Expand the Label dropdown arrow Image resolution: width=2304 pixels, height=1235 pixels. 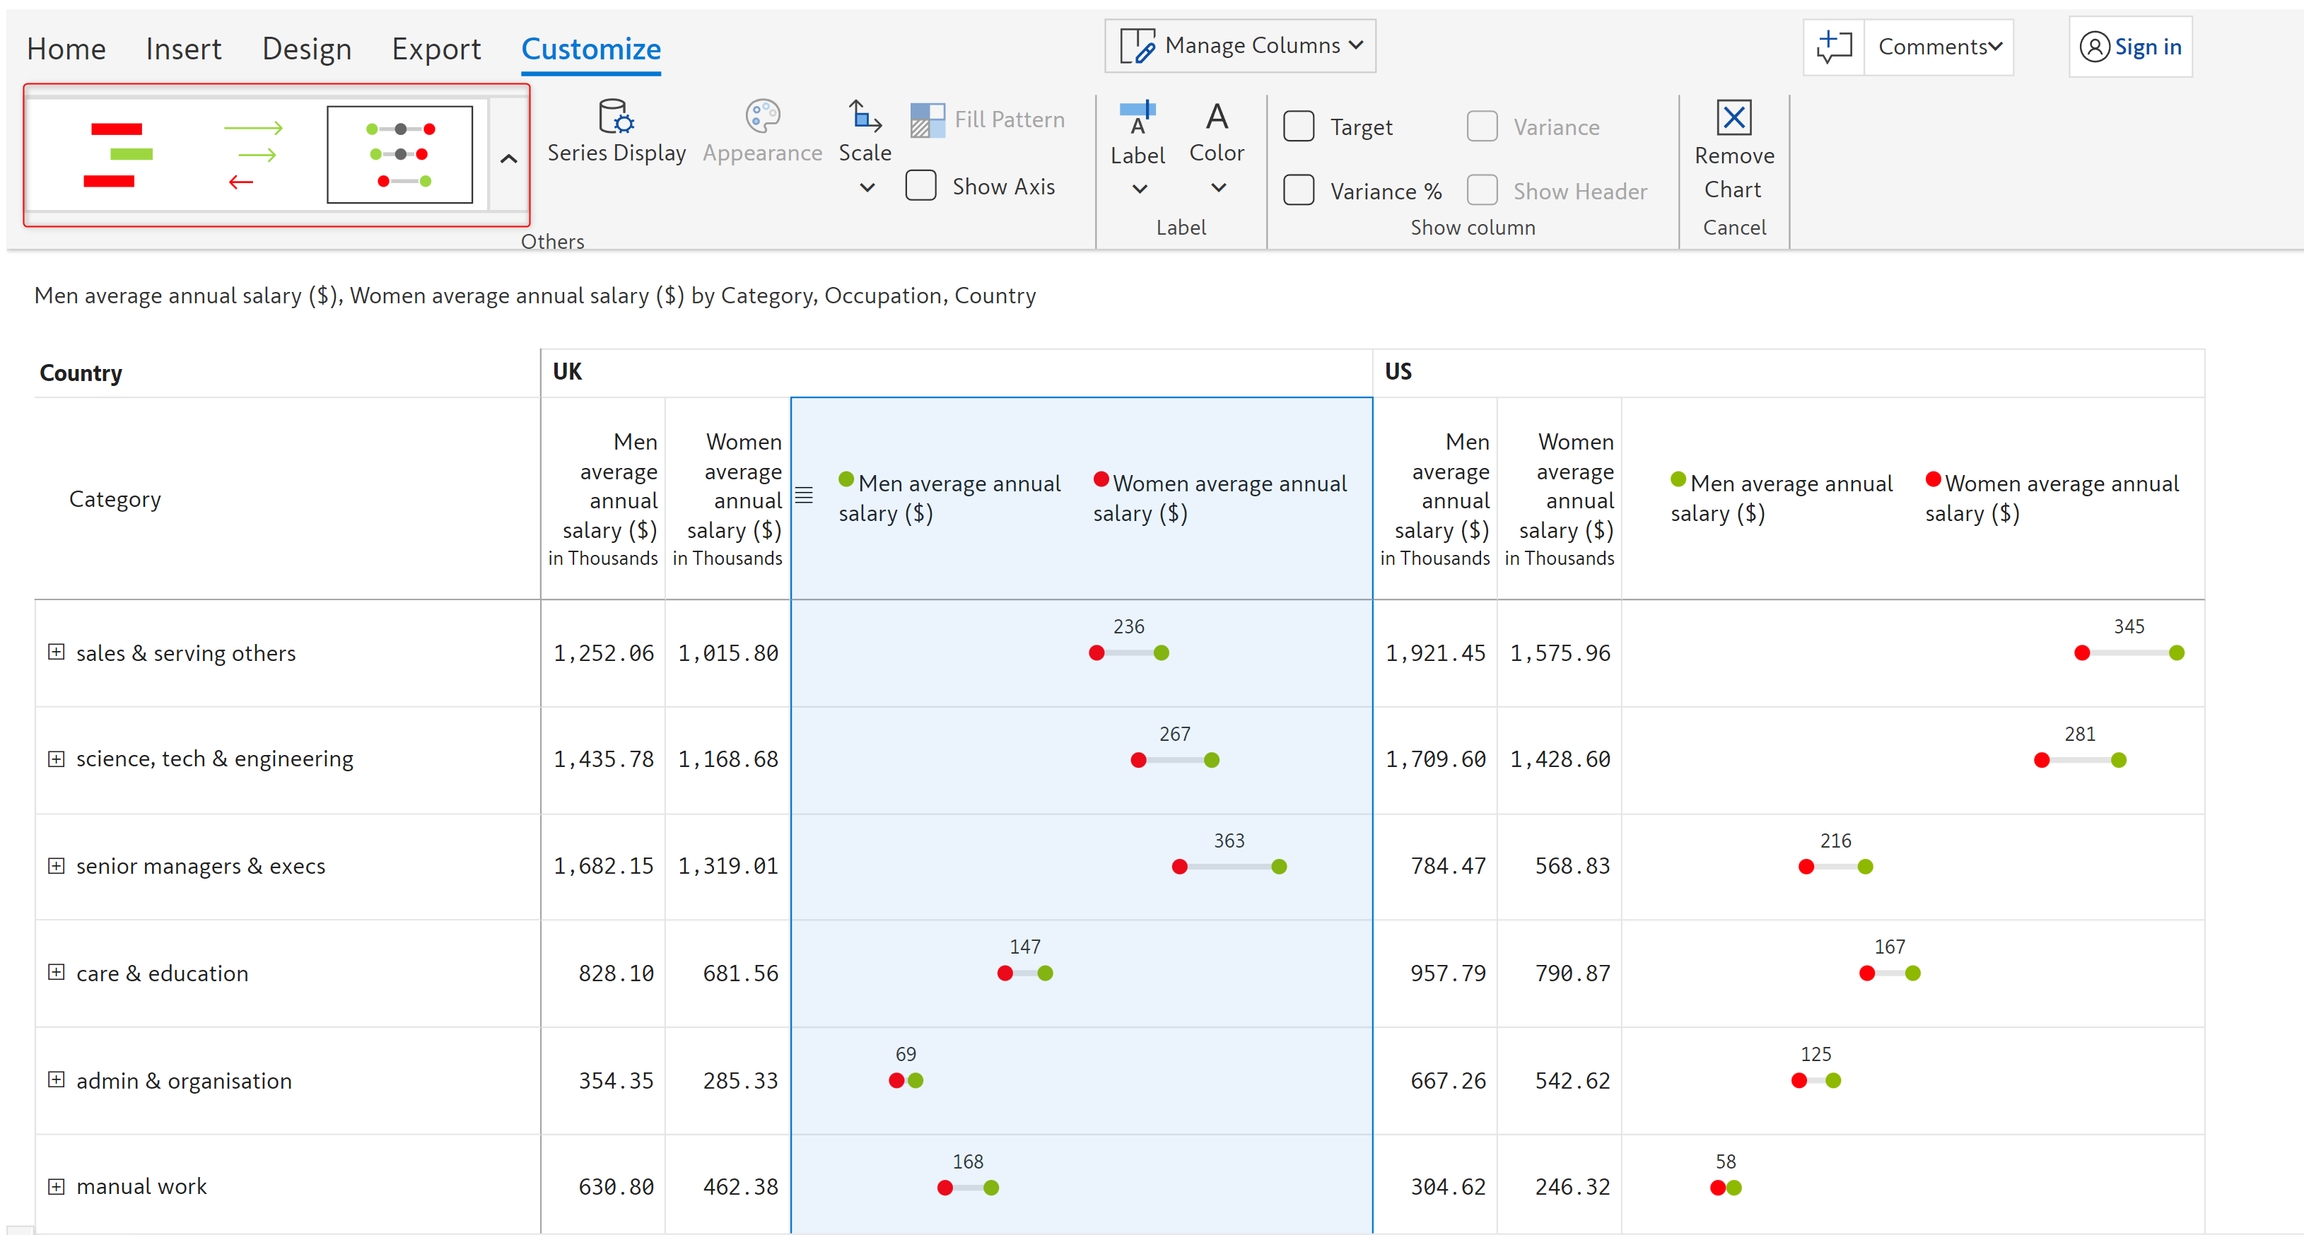click(x=1138, y=189)
